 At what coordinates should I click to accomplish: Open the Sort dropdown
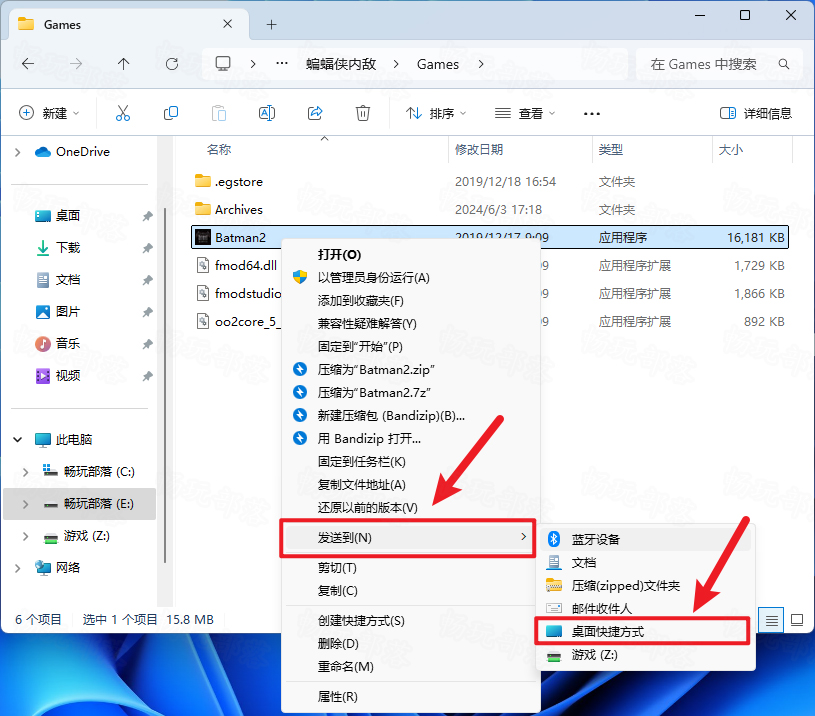(x=436, y=113)
